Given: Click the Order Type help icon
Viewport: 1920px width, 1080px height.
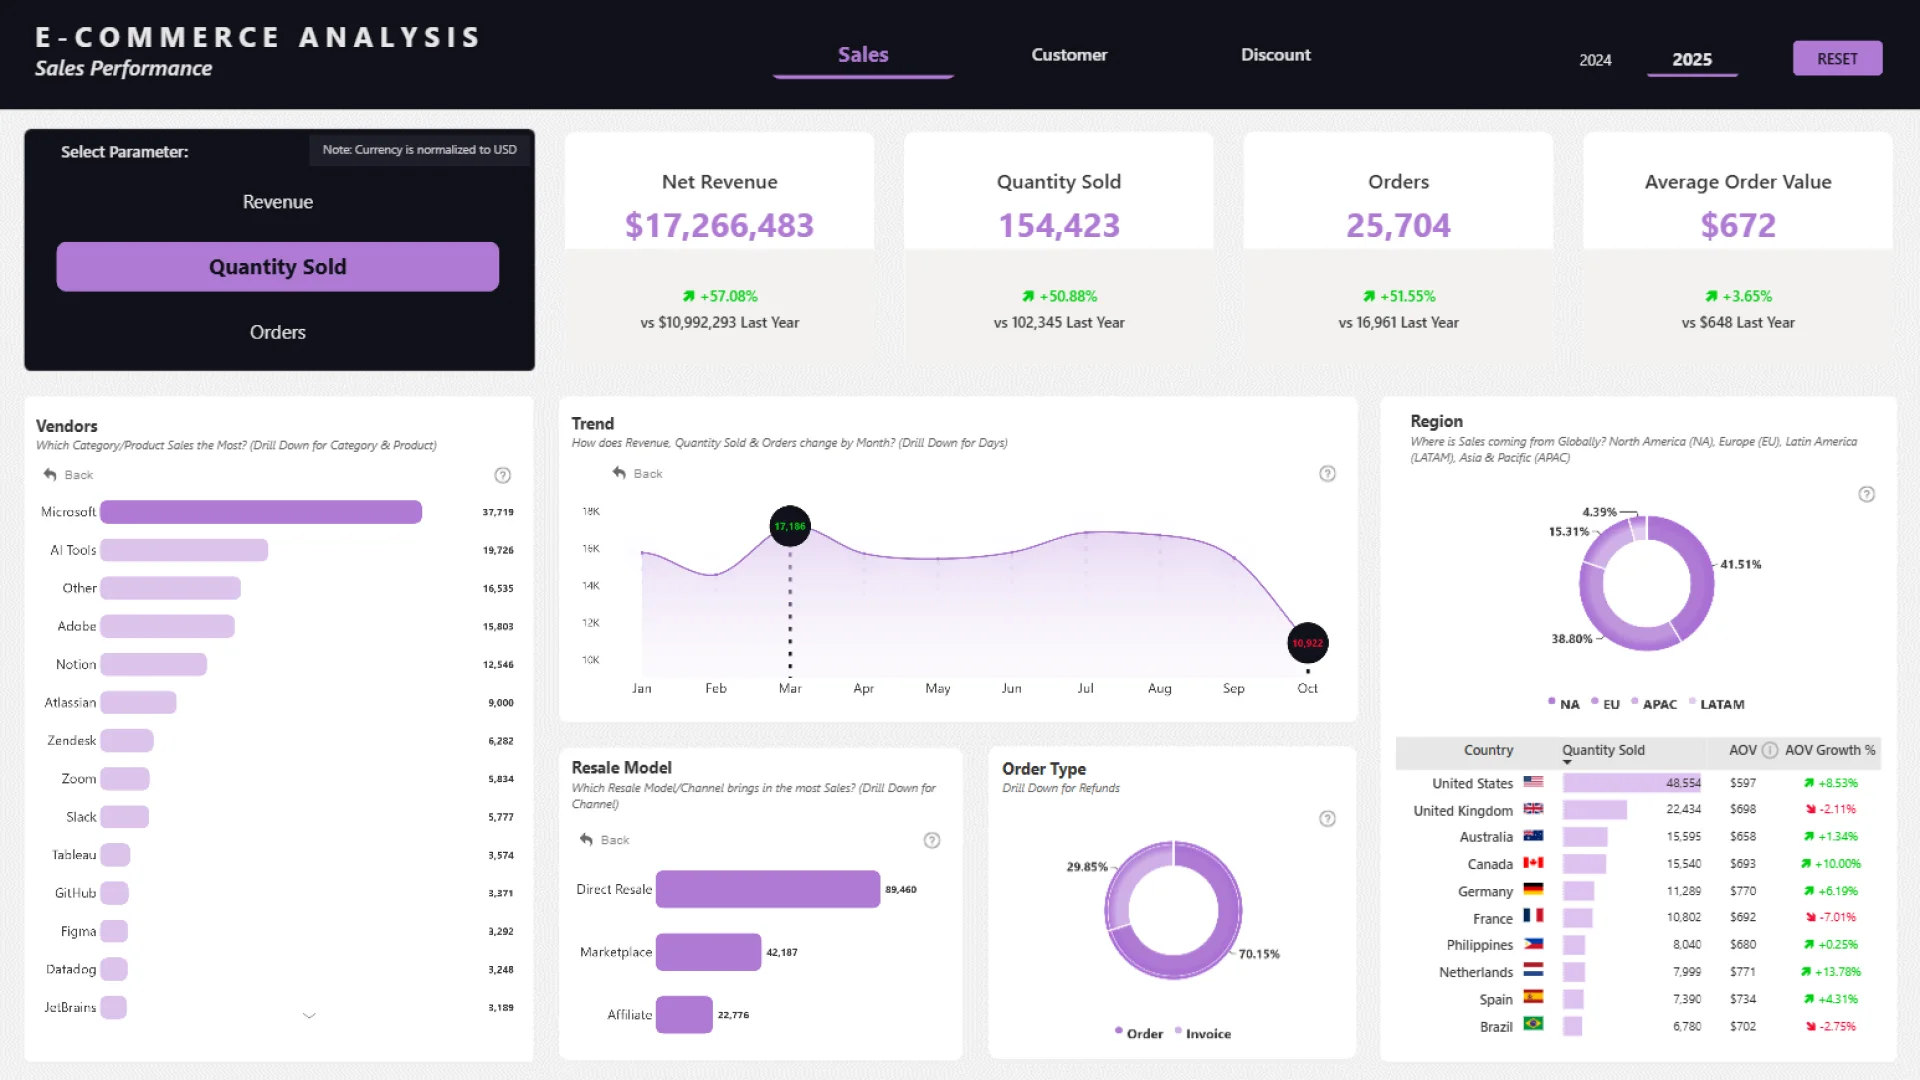Looking at the screenshot, I should pos(1327,819).
